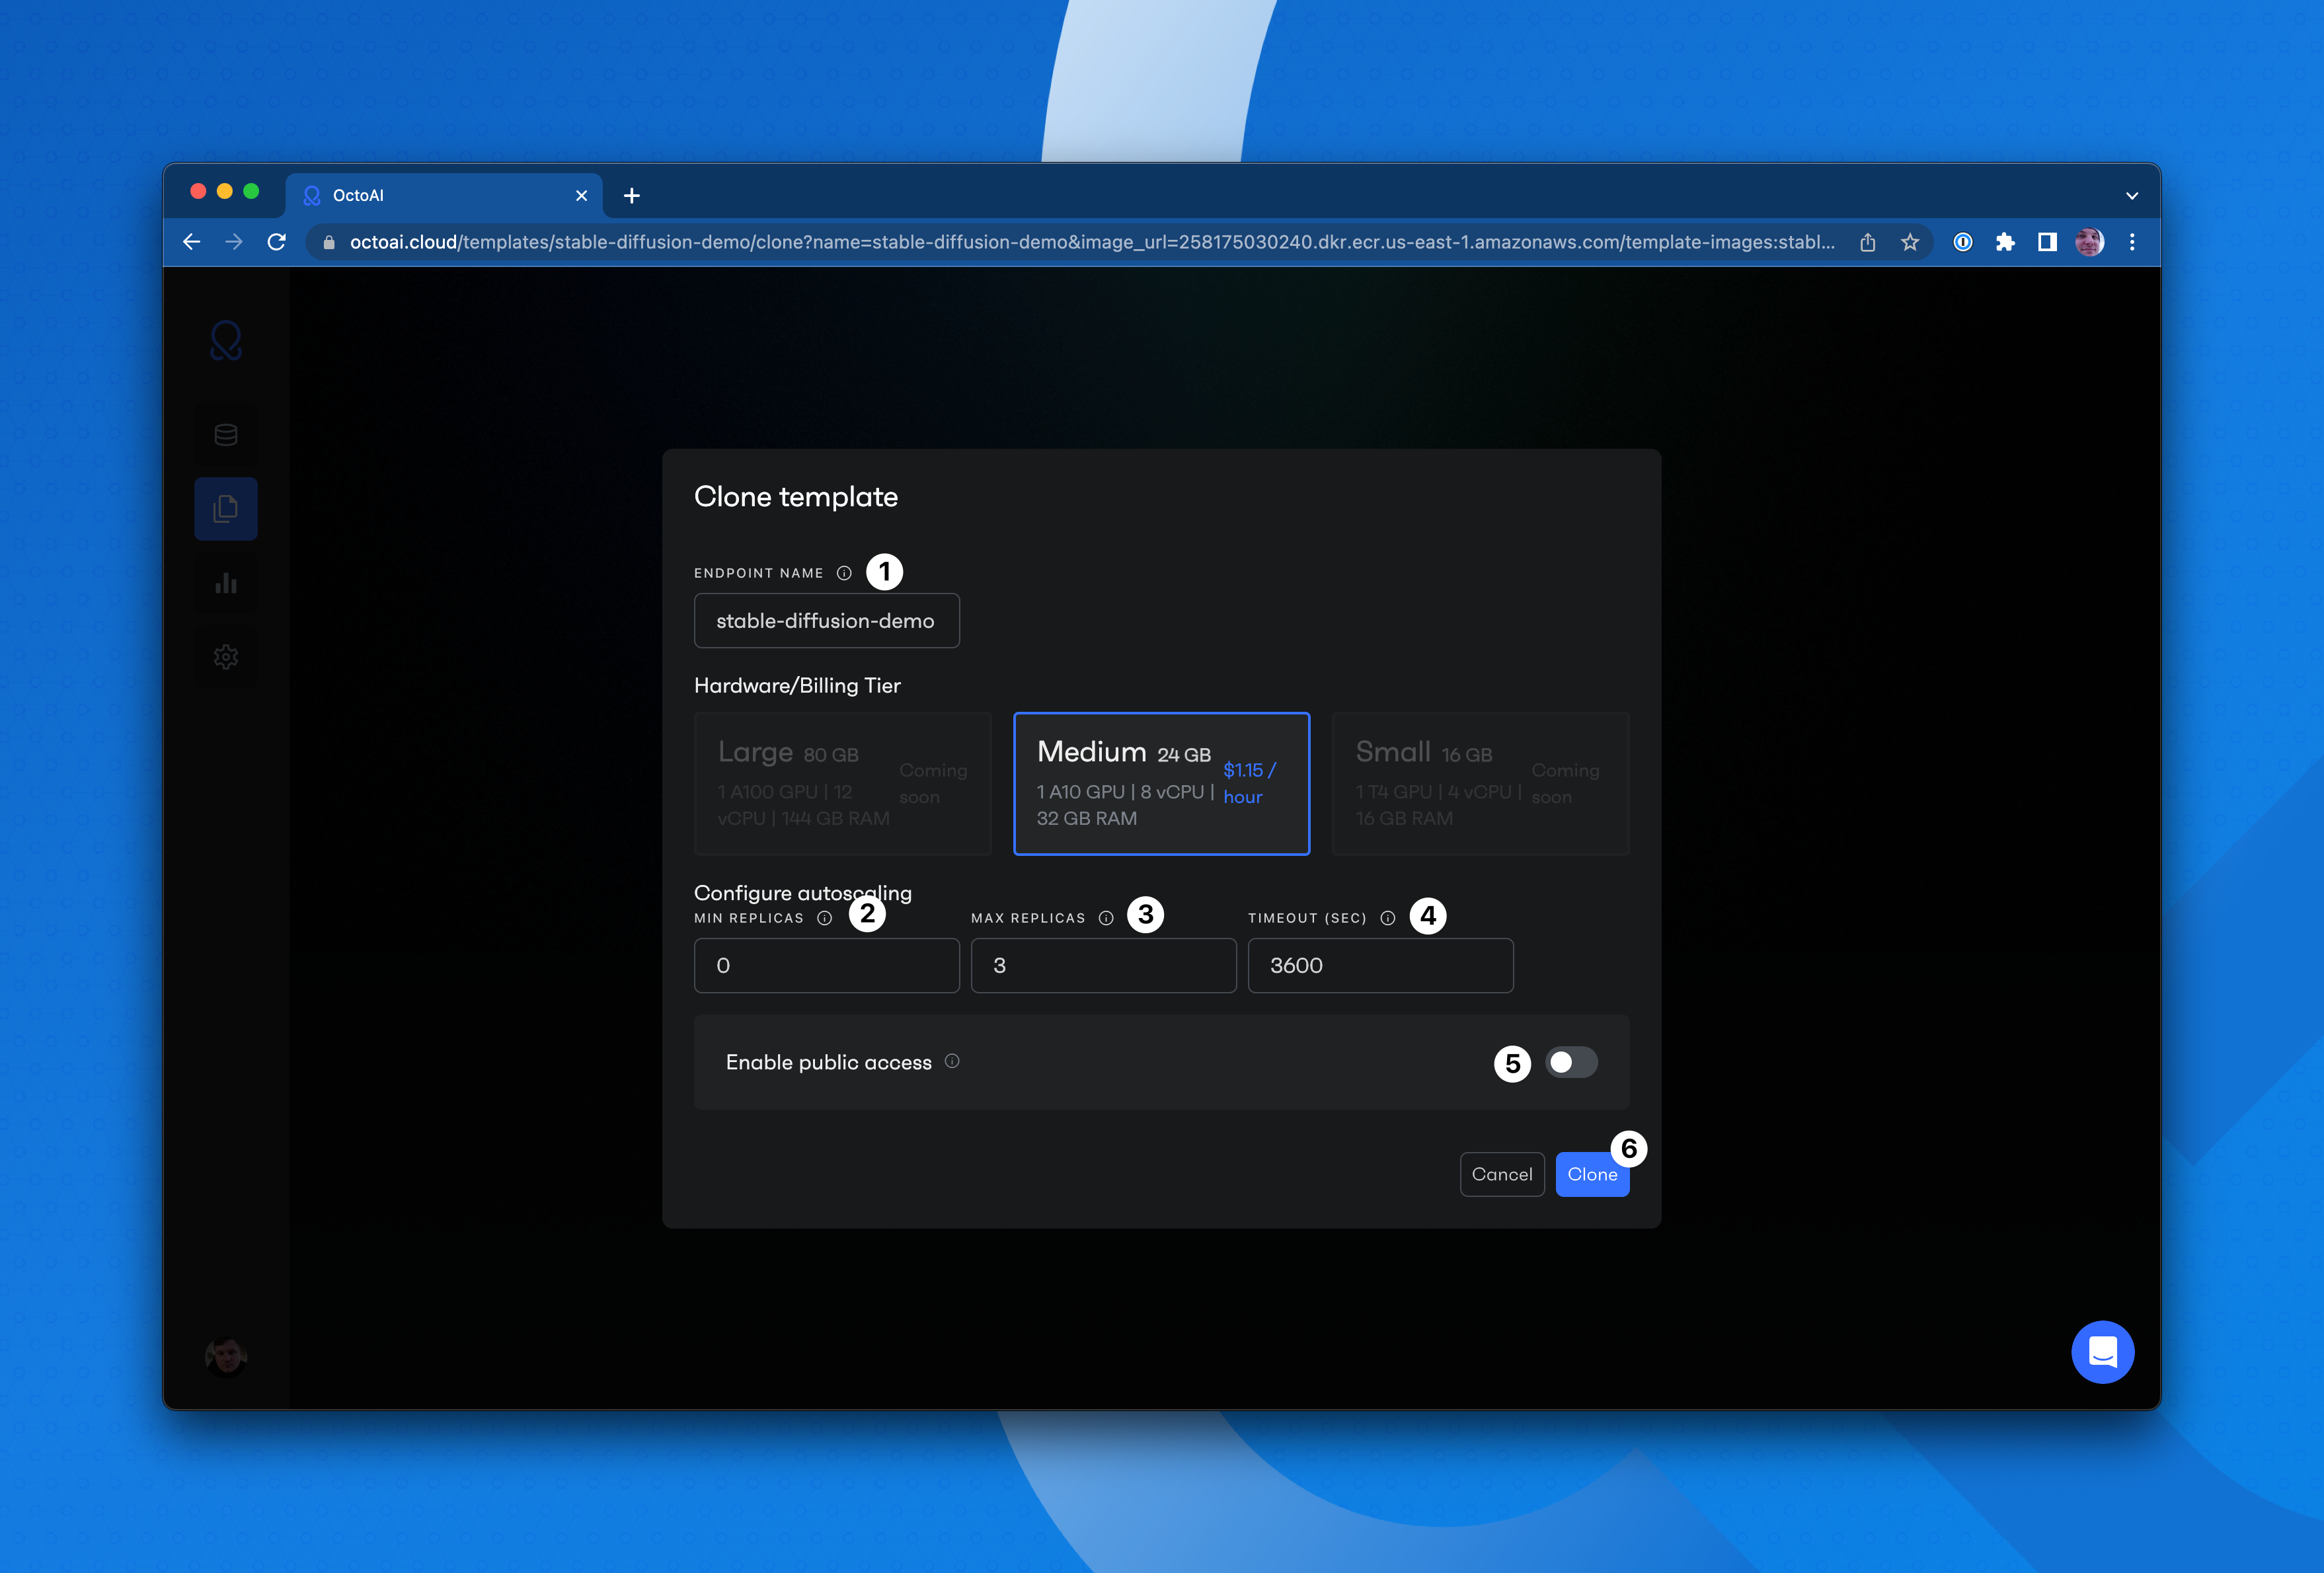
Task: Open the Chrome three-dot menu
Action: (x=2132, y=242)
